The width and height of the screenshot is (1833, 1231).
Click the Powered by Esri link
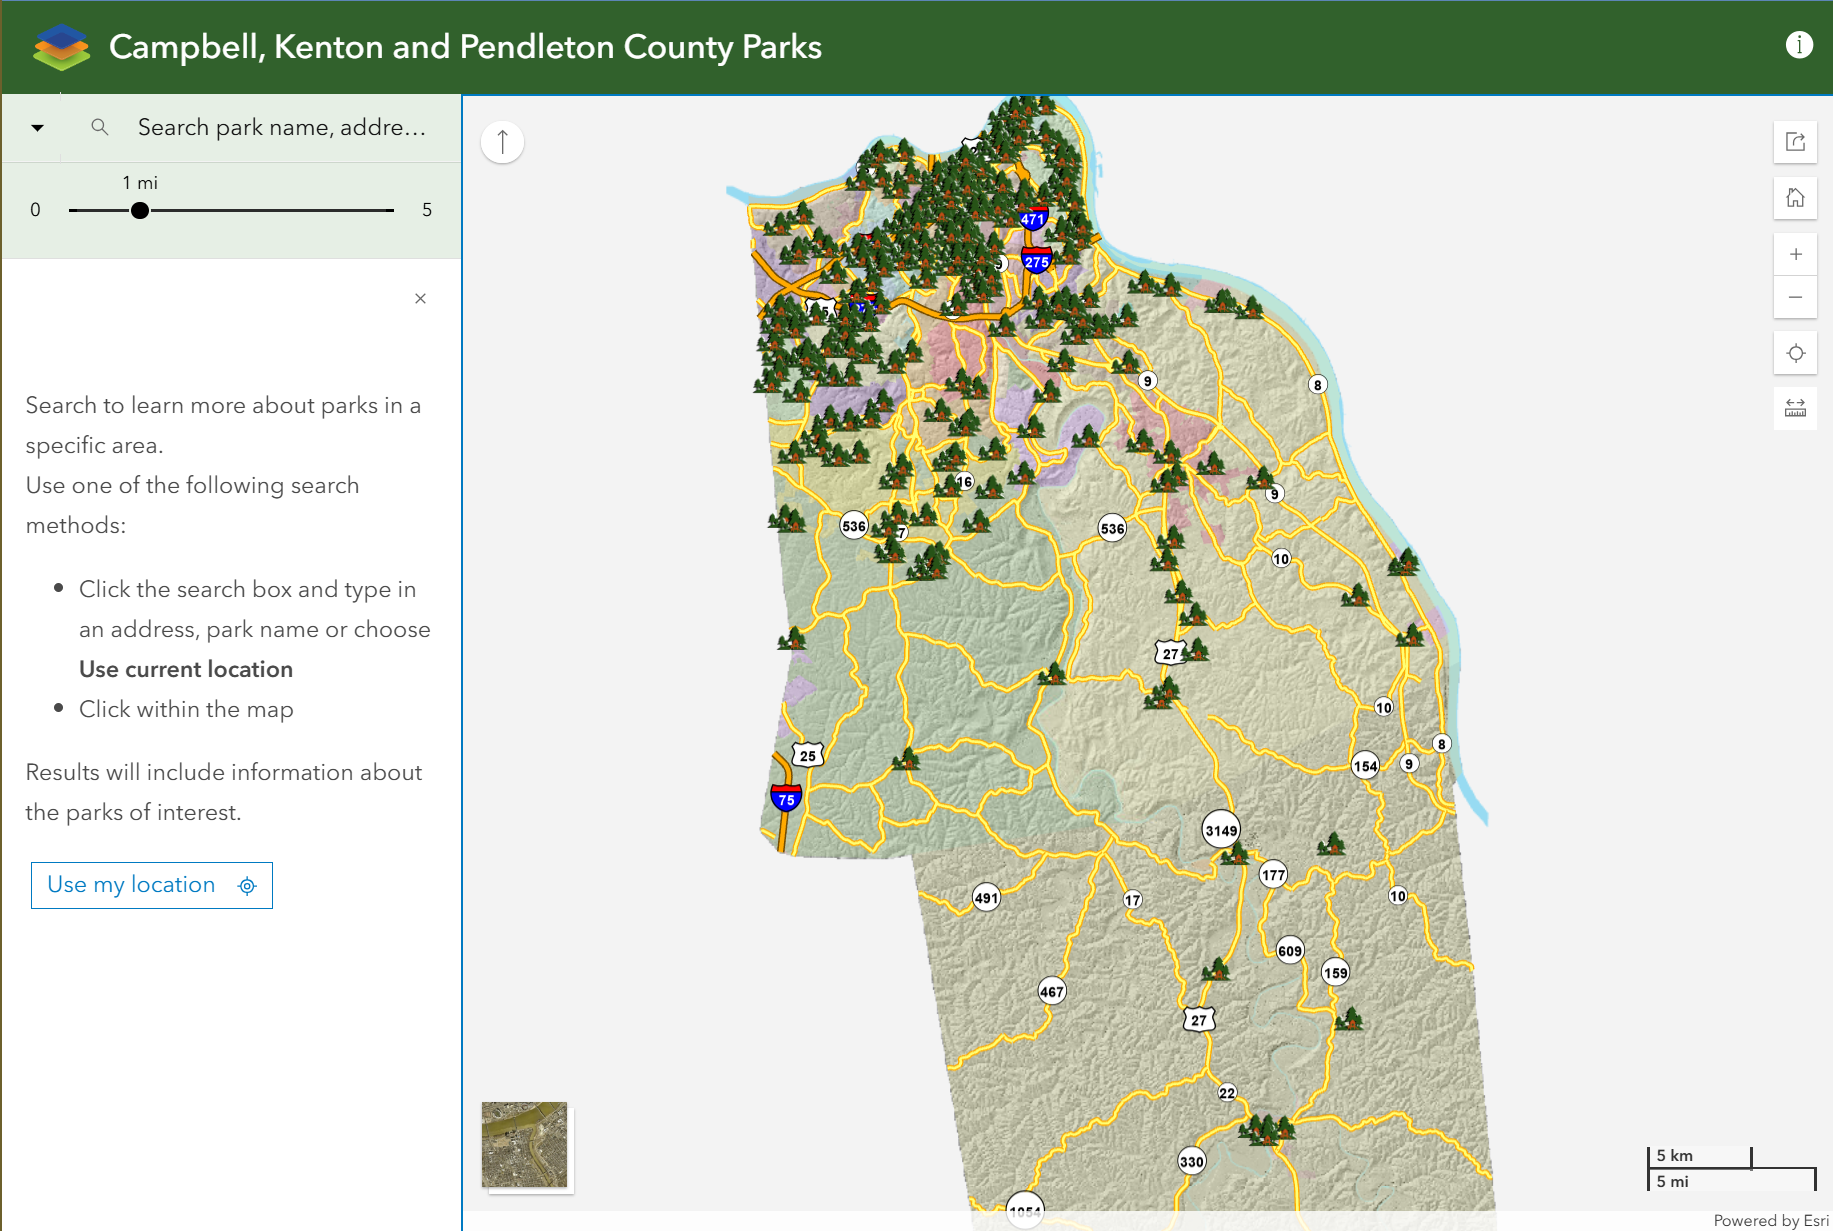1770,1220
